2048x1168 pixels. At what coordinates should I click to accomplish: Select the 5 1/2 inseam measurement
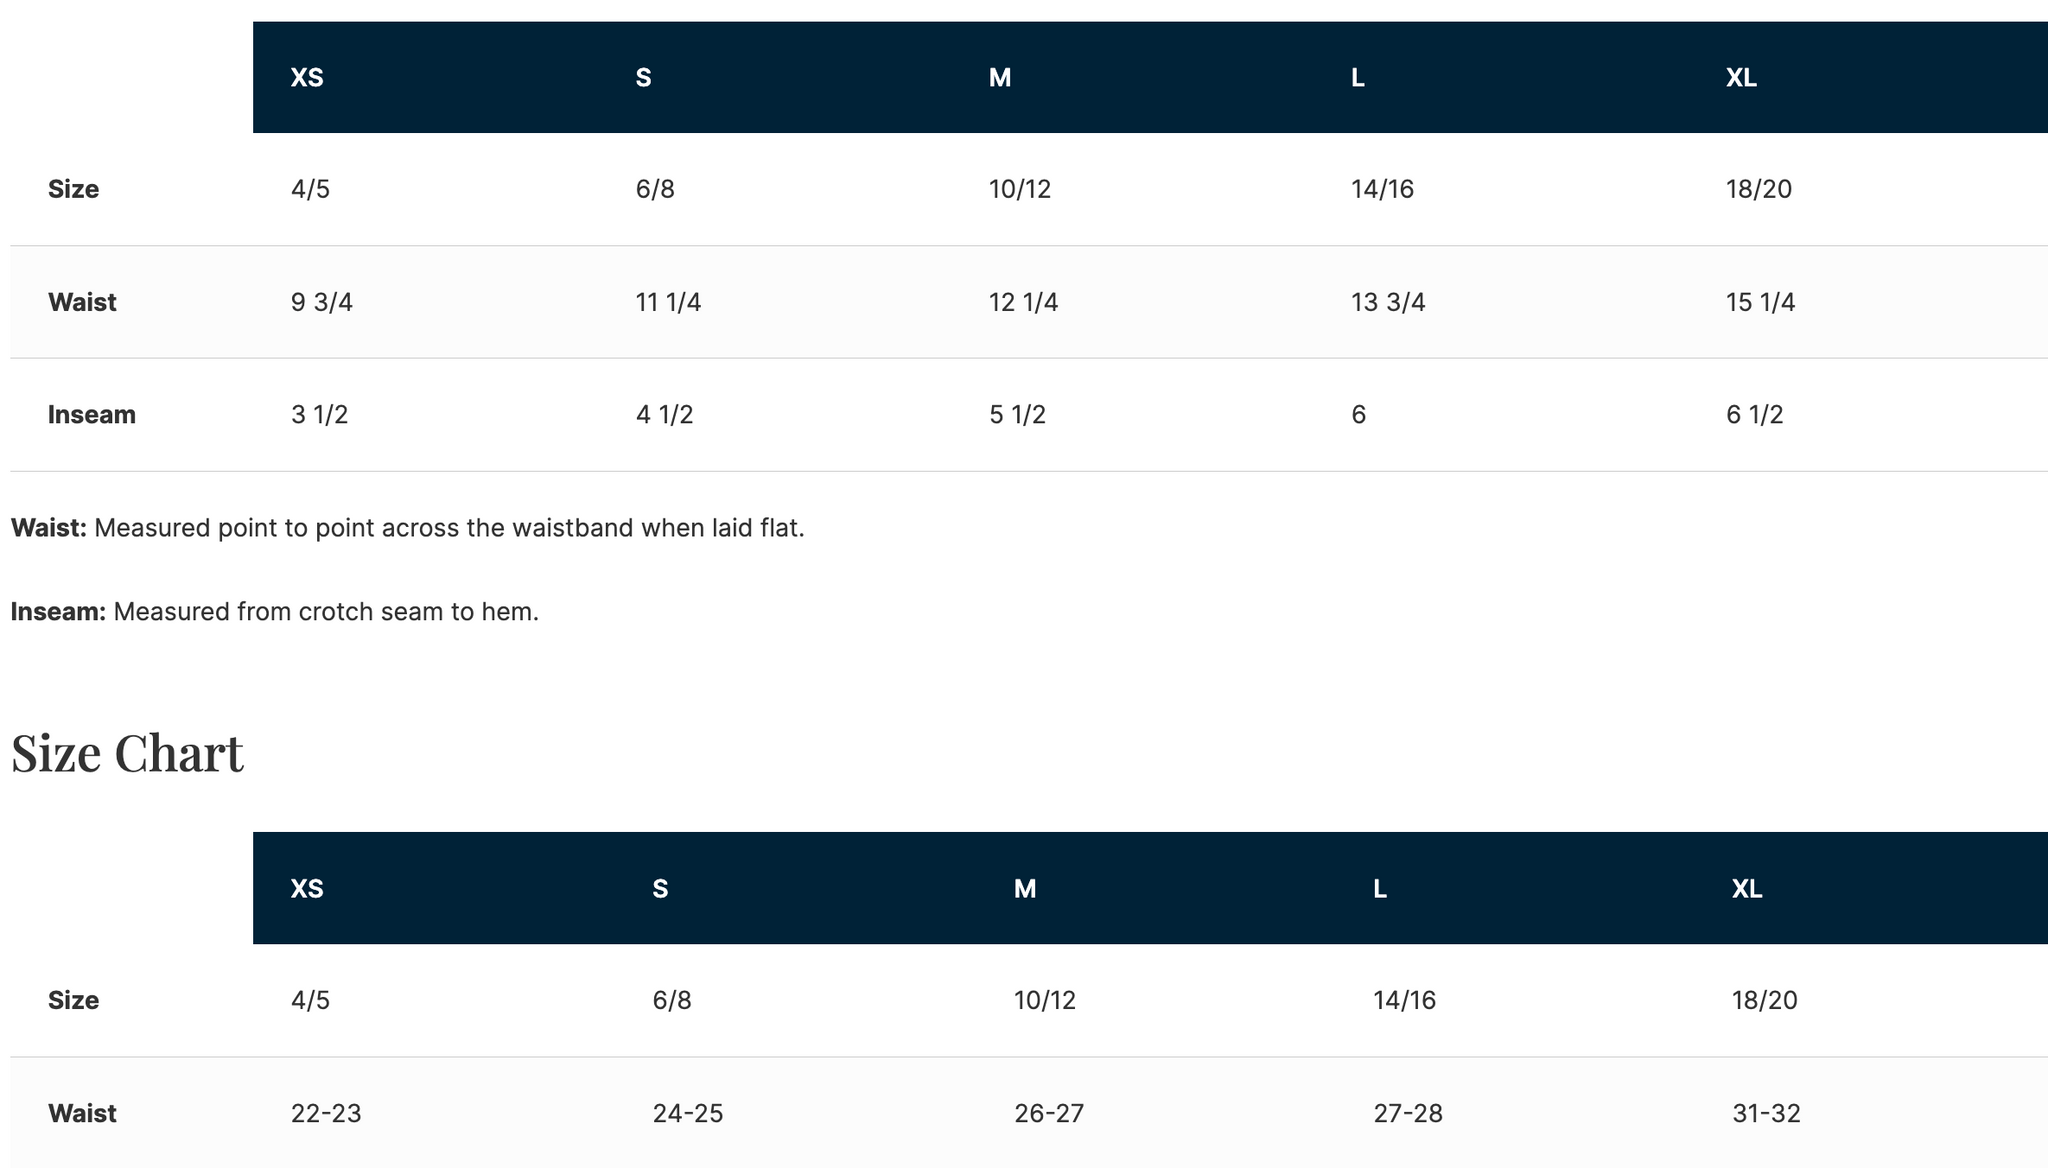tap(1017, 415)
